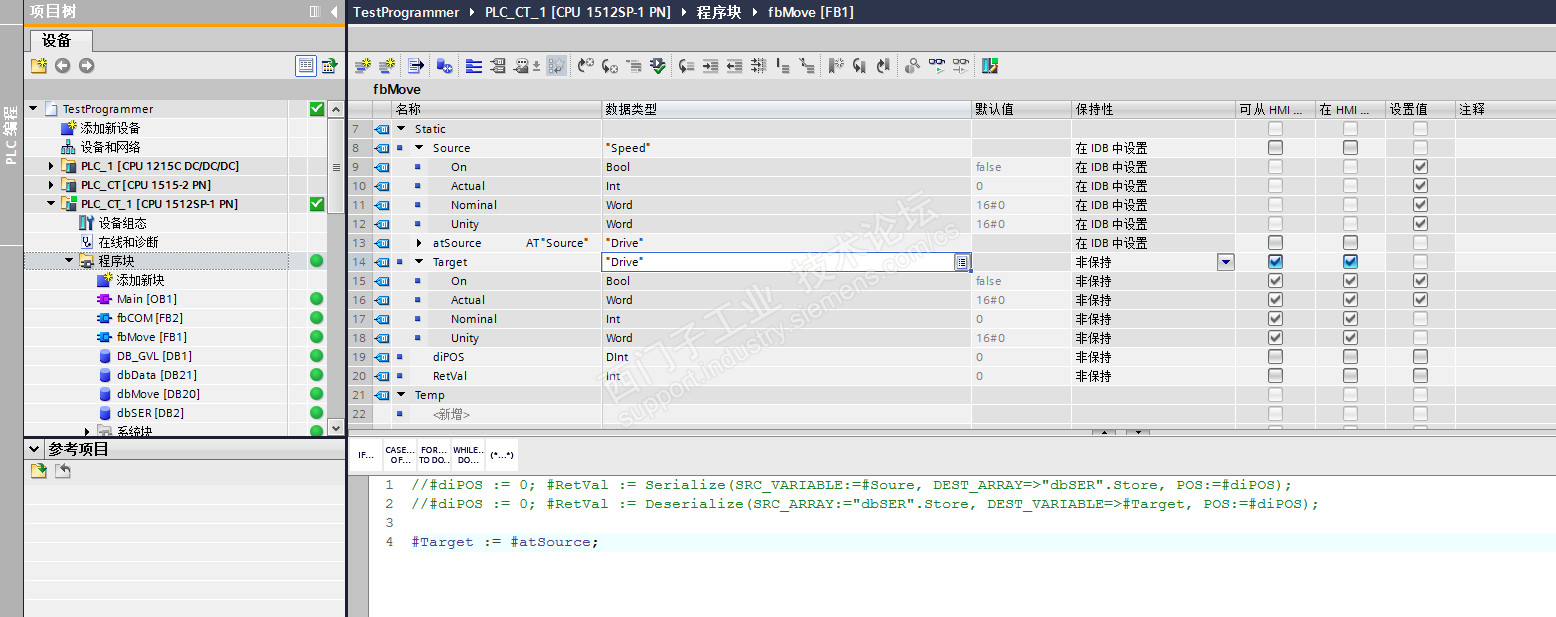Image resolution: width=1556 pixels, height=617 pixels.
Task: Click the glasses icon with gray arrow
Action: [x=961, y=66]
